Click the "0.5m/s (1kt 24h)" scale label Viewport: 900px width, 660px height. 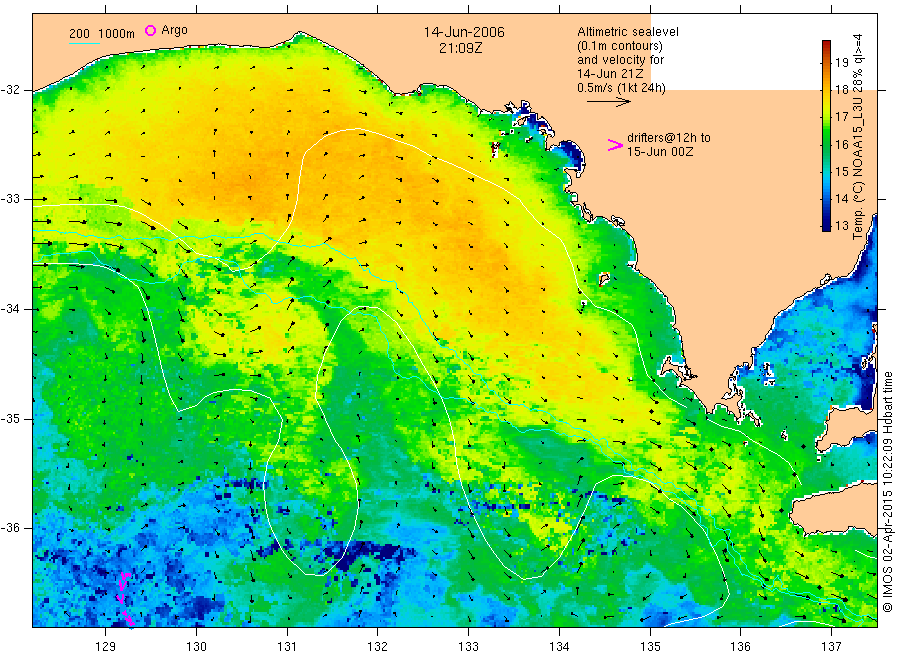click(622, 88)
